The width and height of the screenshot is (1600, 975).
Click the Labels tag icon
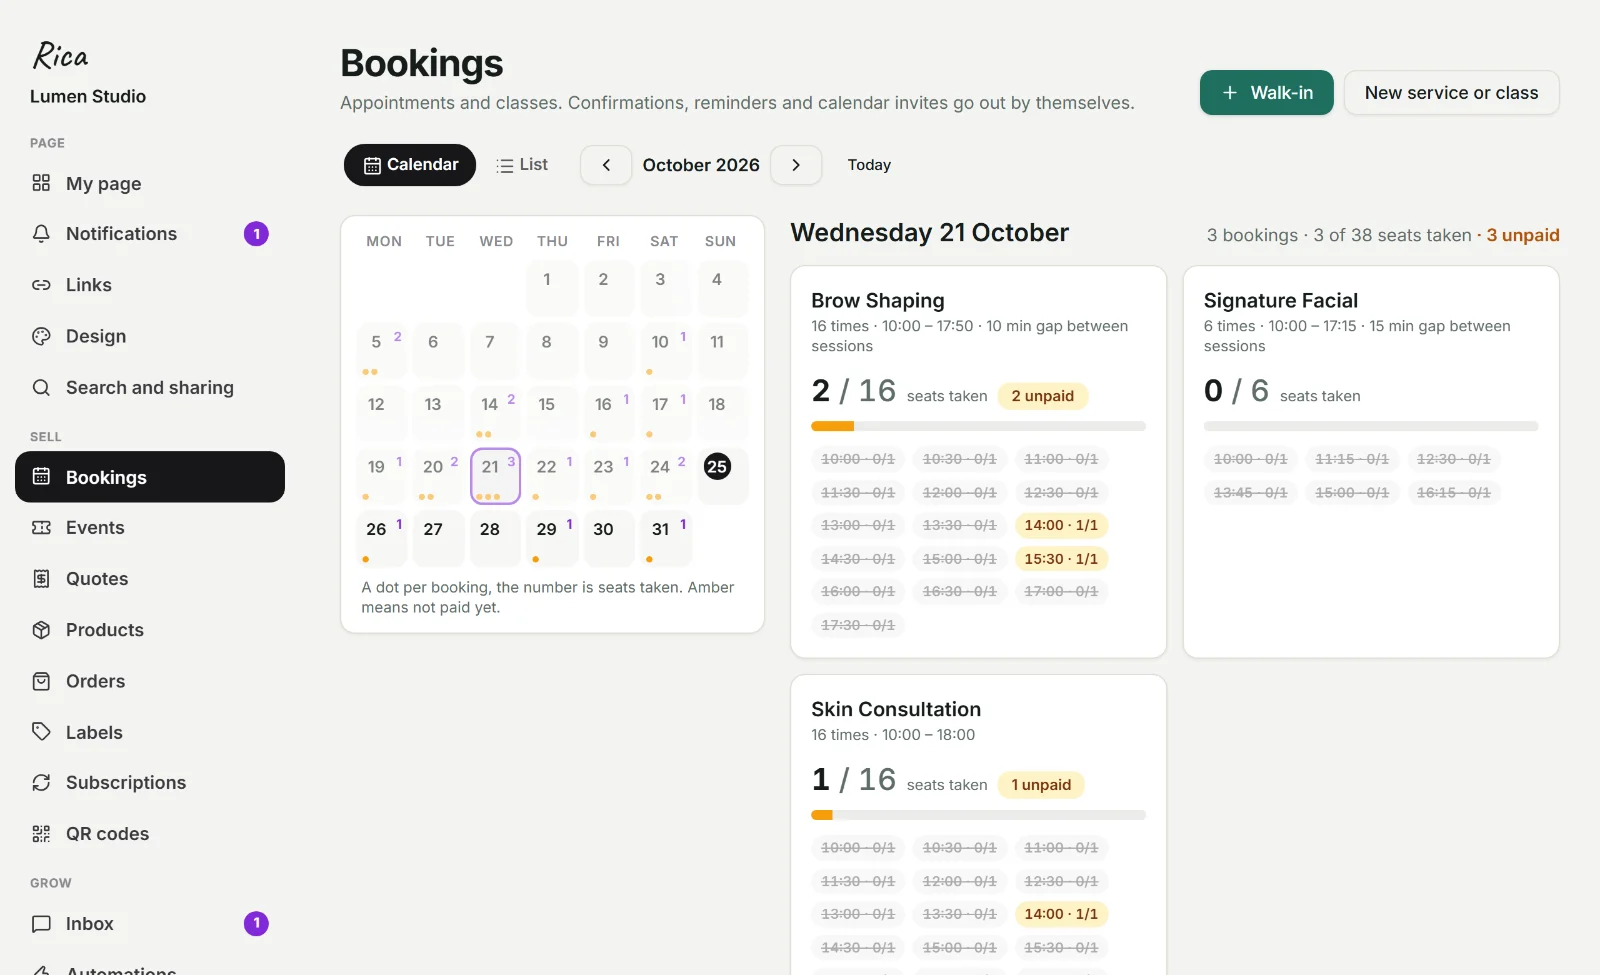tap(41, 732)
